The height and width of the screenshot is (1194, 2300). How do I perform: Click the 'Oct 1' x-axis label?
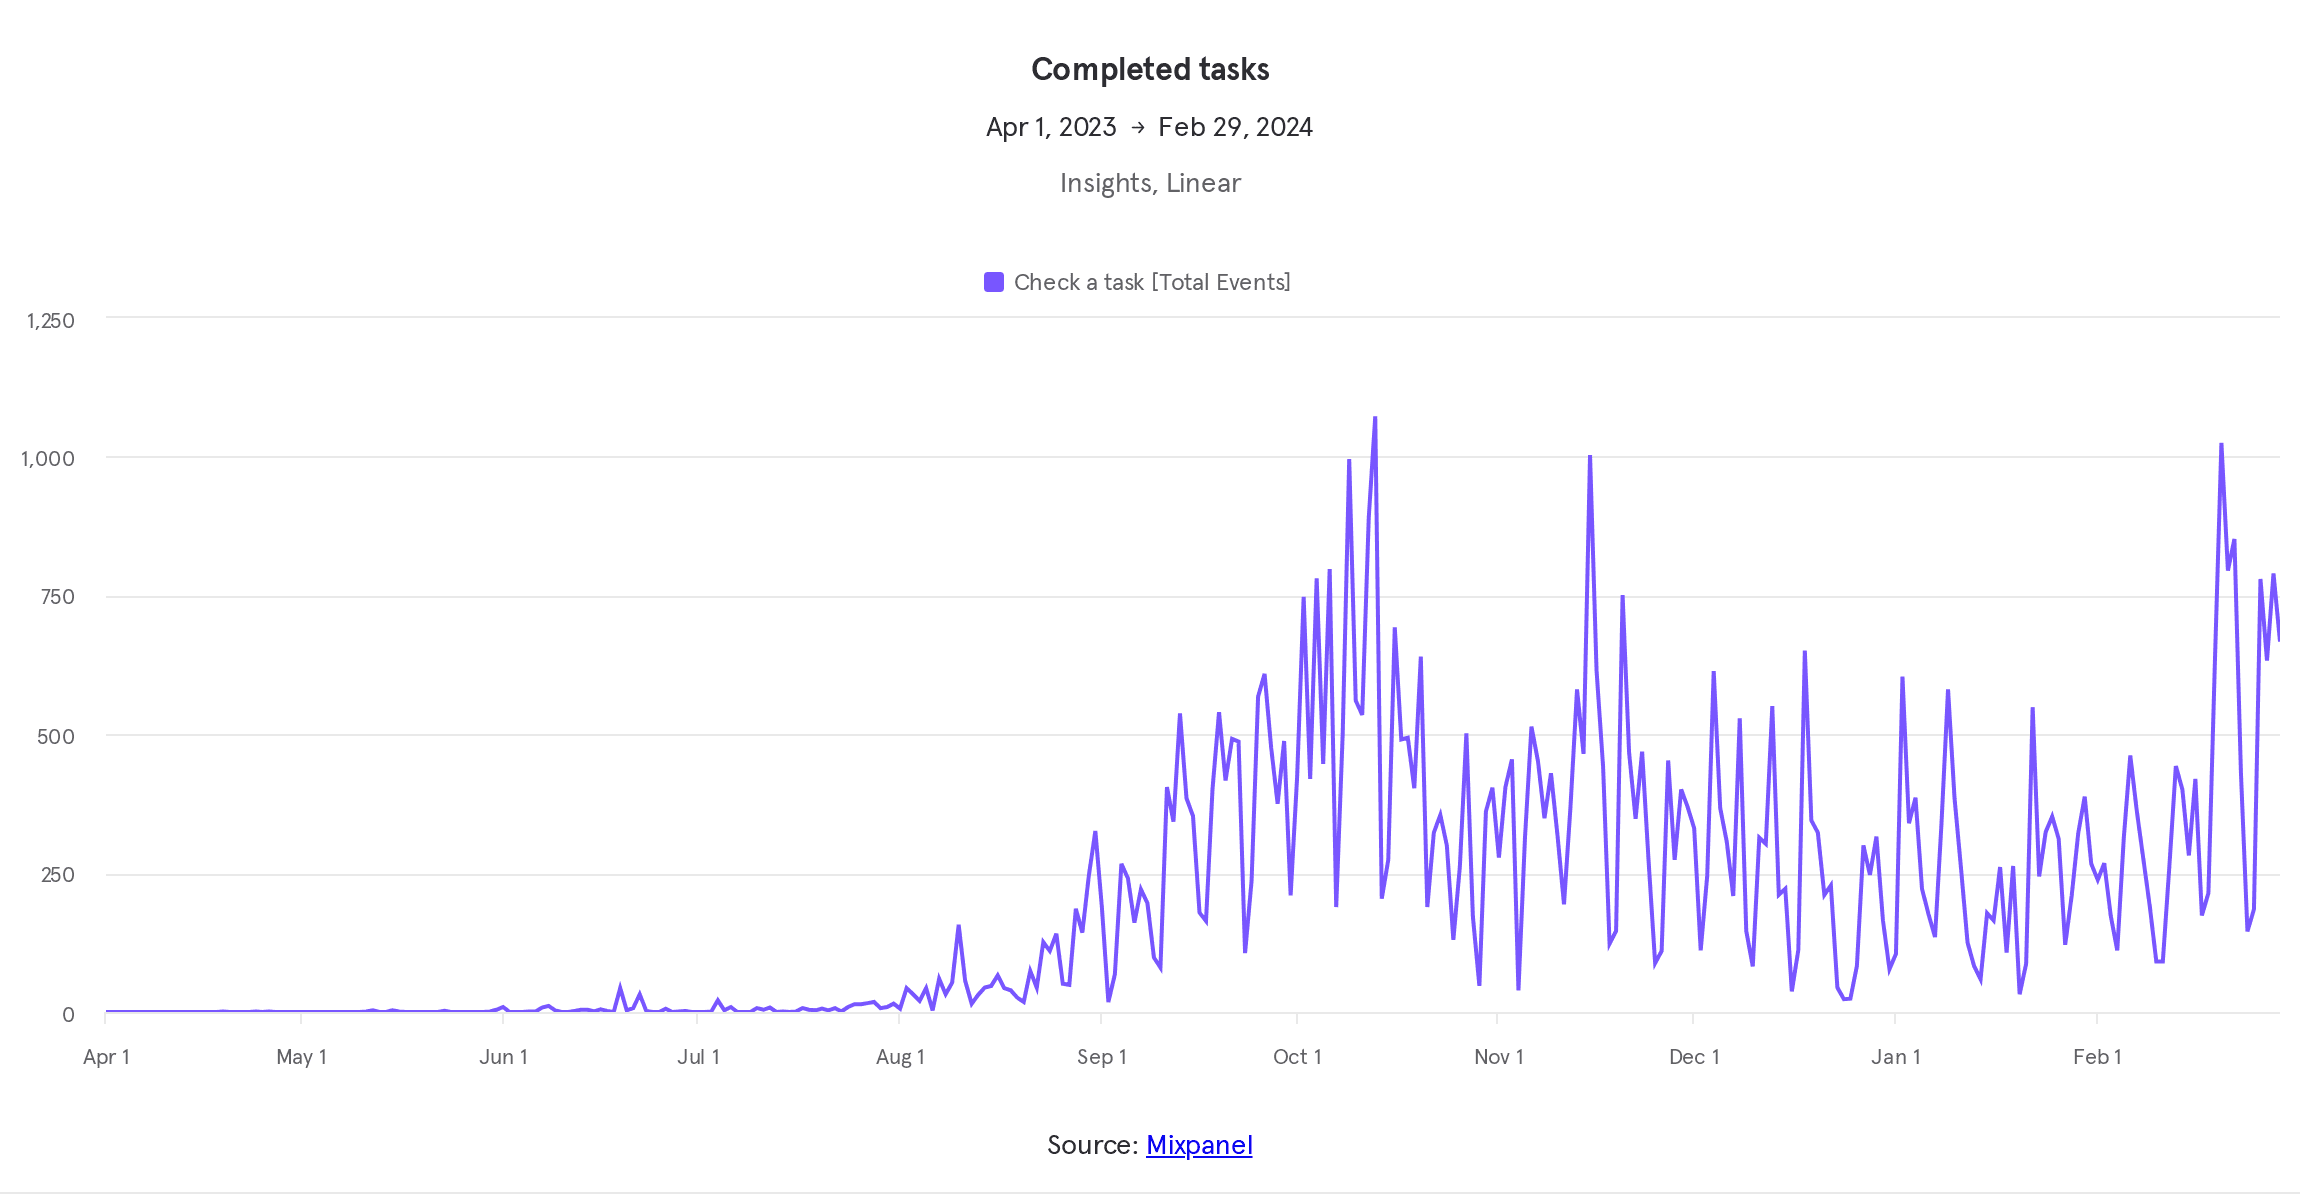pyautogui.click(x=1297, y=1057)
